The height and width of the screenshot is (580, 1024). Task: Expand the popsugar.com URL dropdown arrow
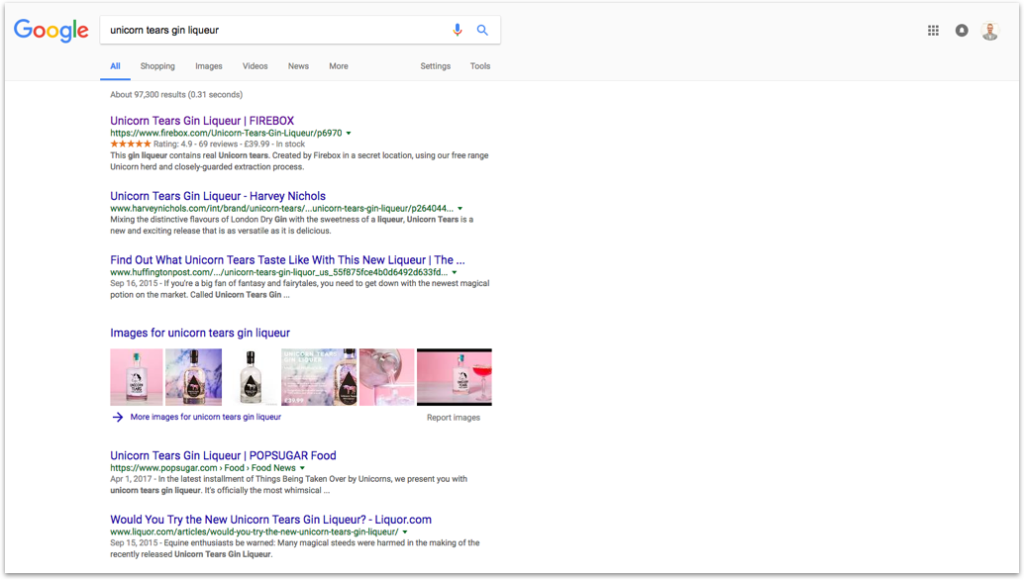[x=302, y=468]
